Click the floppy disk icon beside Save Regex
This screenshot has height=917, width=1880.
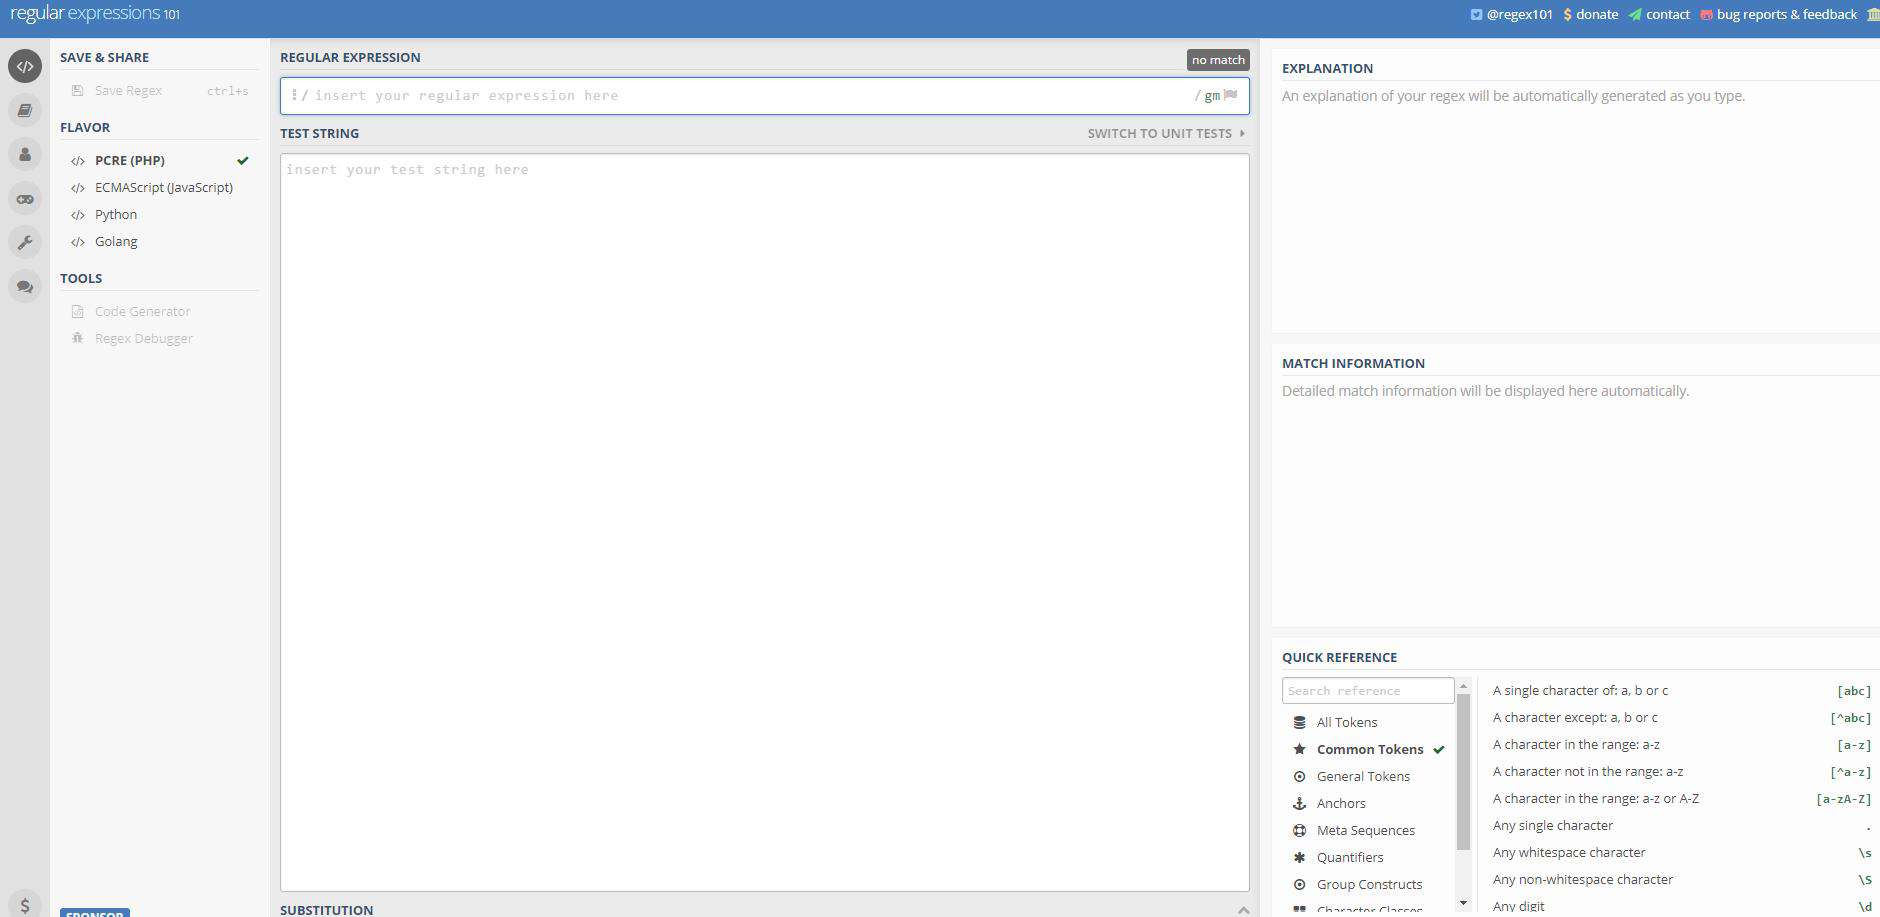77,90
